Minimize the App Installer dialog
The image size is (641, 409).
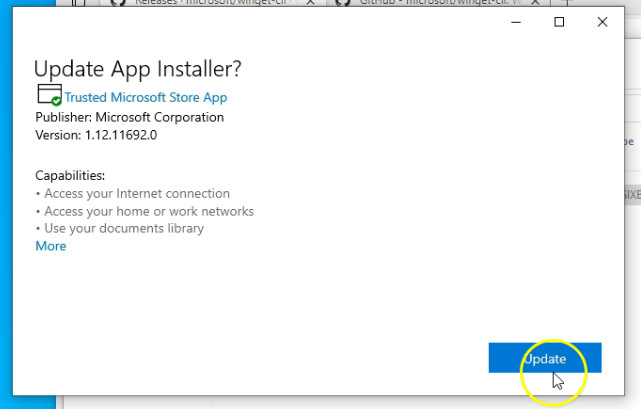coord(516,22)
